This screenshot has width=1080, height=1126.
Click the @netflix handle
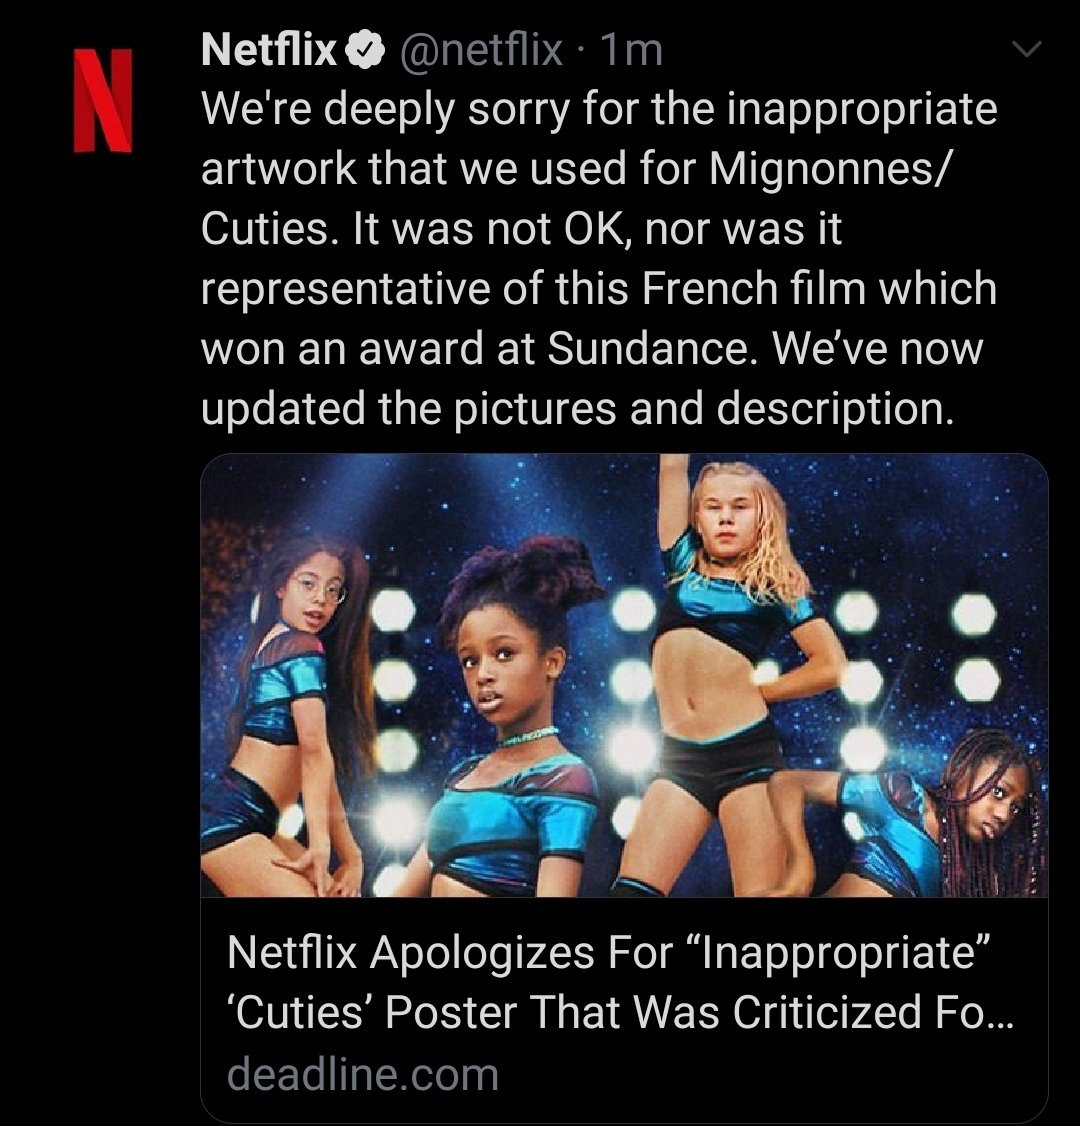coord(480,50)
